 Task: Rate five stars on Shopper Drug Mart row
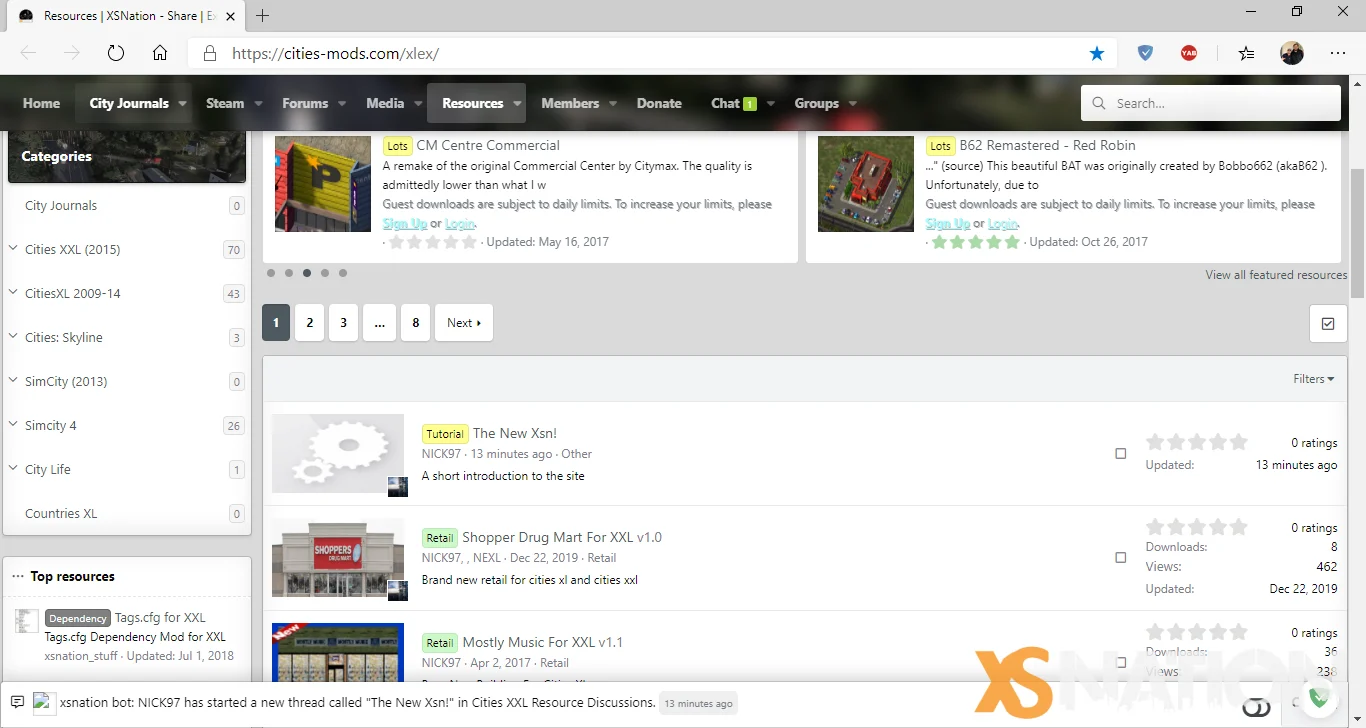(1239, 527)
